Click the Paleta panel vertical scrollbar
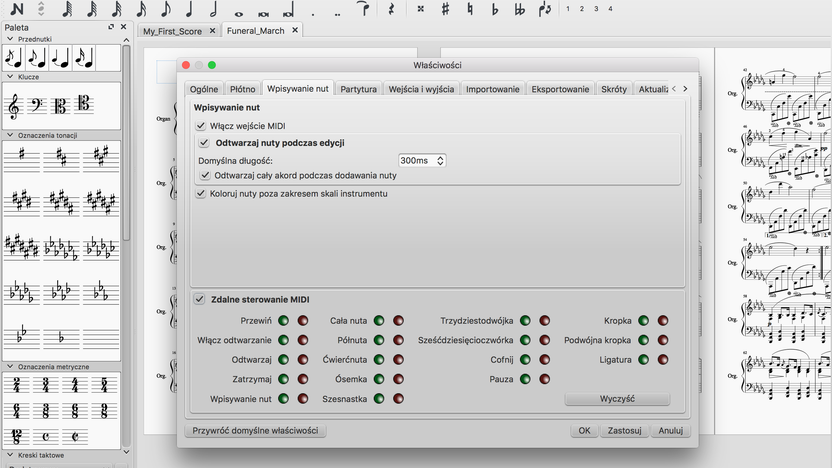The height and width of the screenshot is (468, 832). point(126,143)
